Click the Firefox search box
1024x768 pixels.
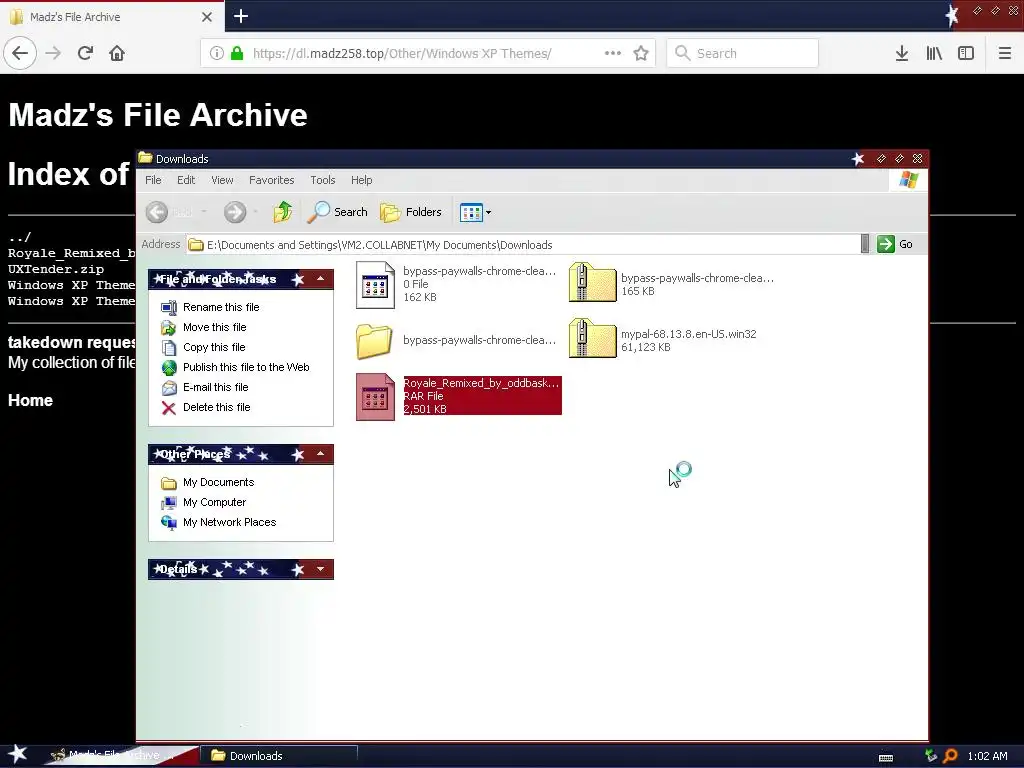point(743,53)
